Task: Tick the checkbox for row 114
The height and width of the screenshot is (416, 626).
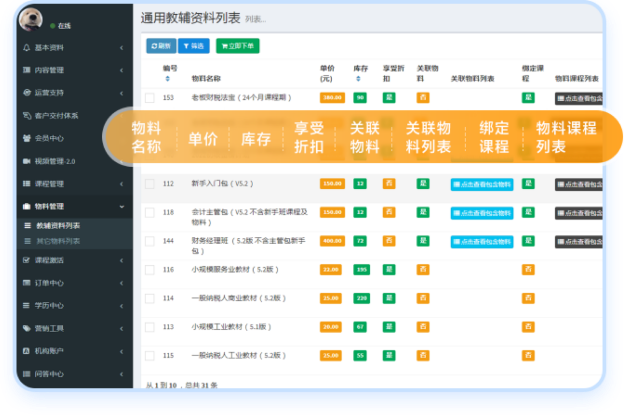Action: point(150,299)
